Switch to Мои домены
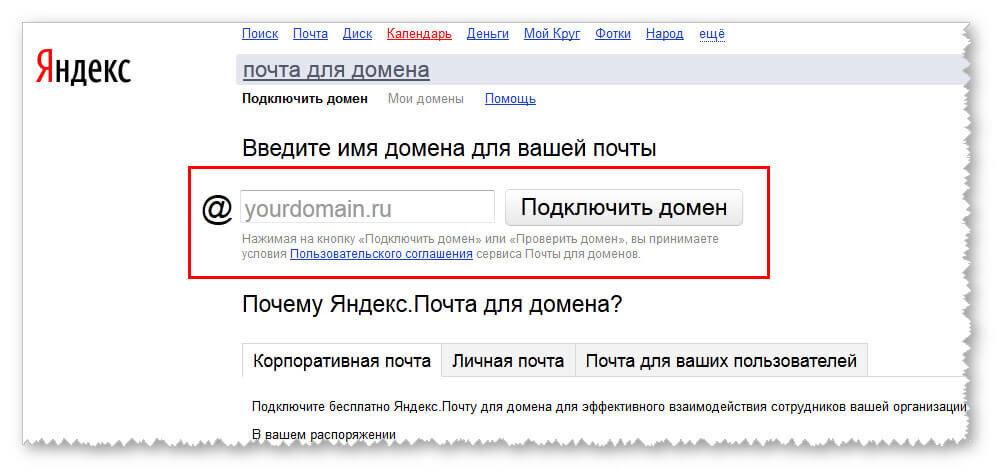The width and height of the screenshot is (1001, 476). [426, 99]
